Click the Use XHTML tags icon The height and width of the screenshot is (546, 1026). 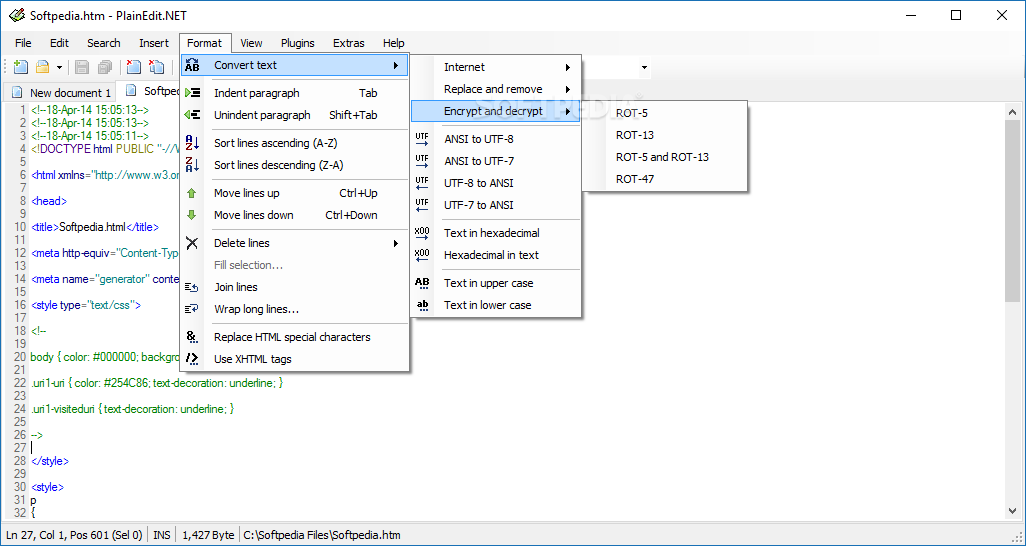pos(192,359)
